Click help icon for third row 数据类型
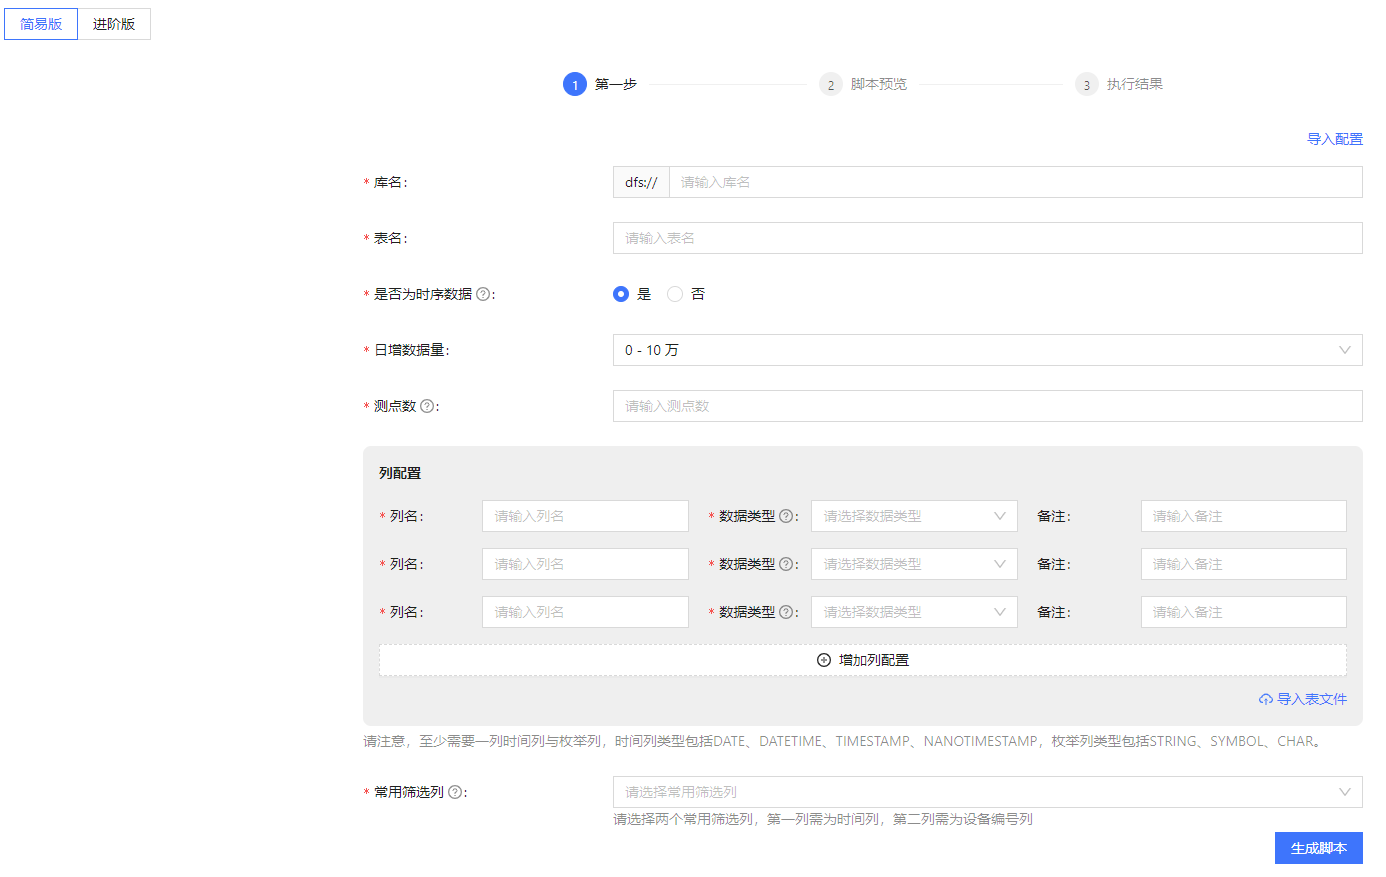This screenshot has height=877, width=1386. (x=786, y=612)
